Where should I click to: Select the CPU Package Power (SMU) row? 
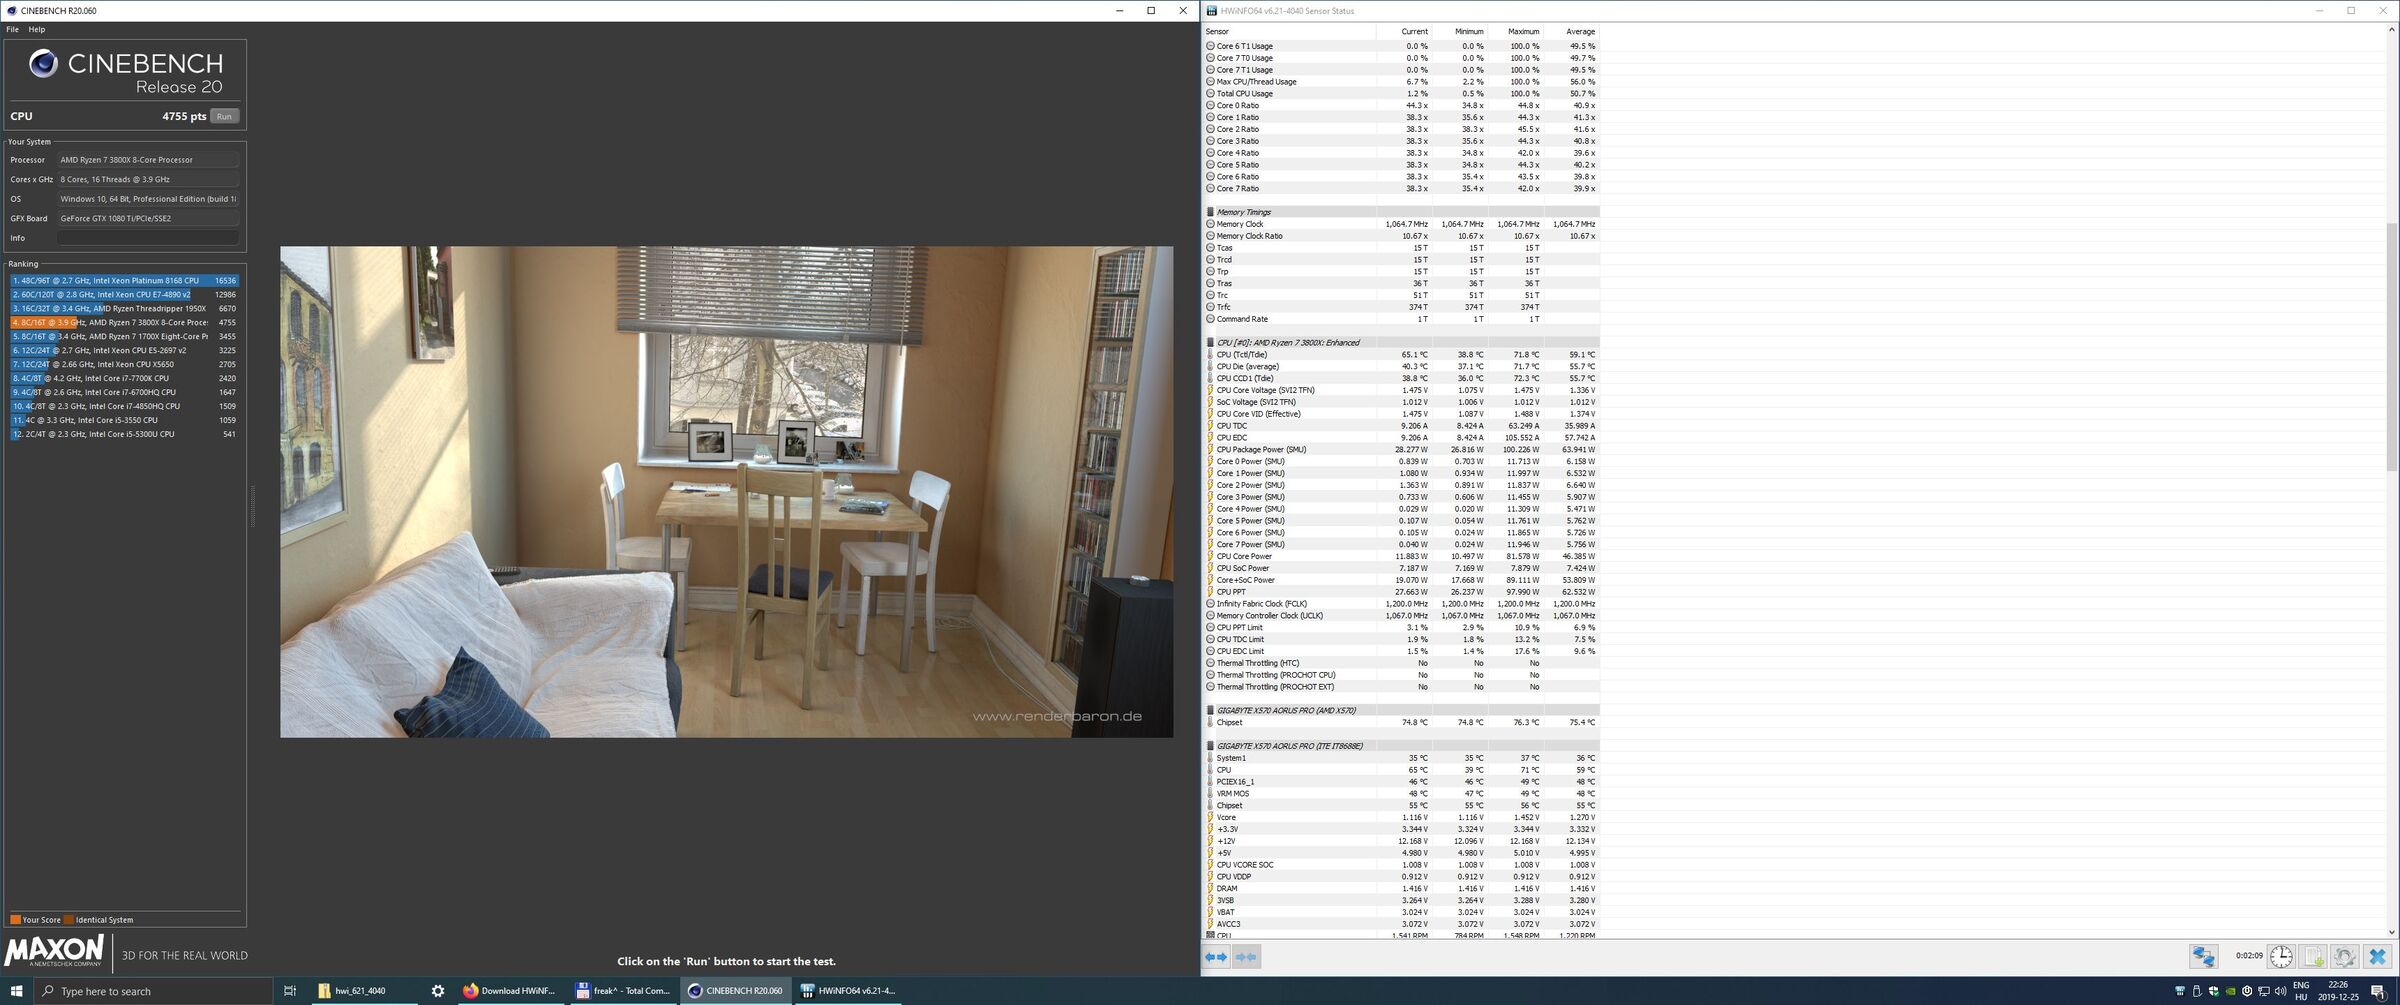[x=1401, y=450]
